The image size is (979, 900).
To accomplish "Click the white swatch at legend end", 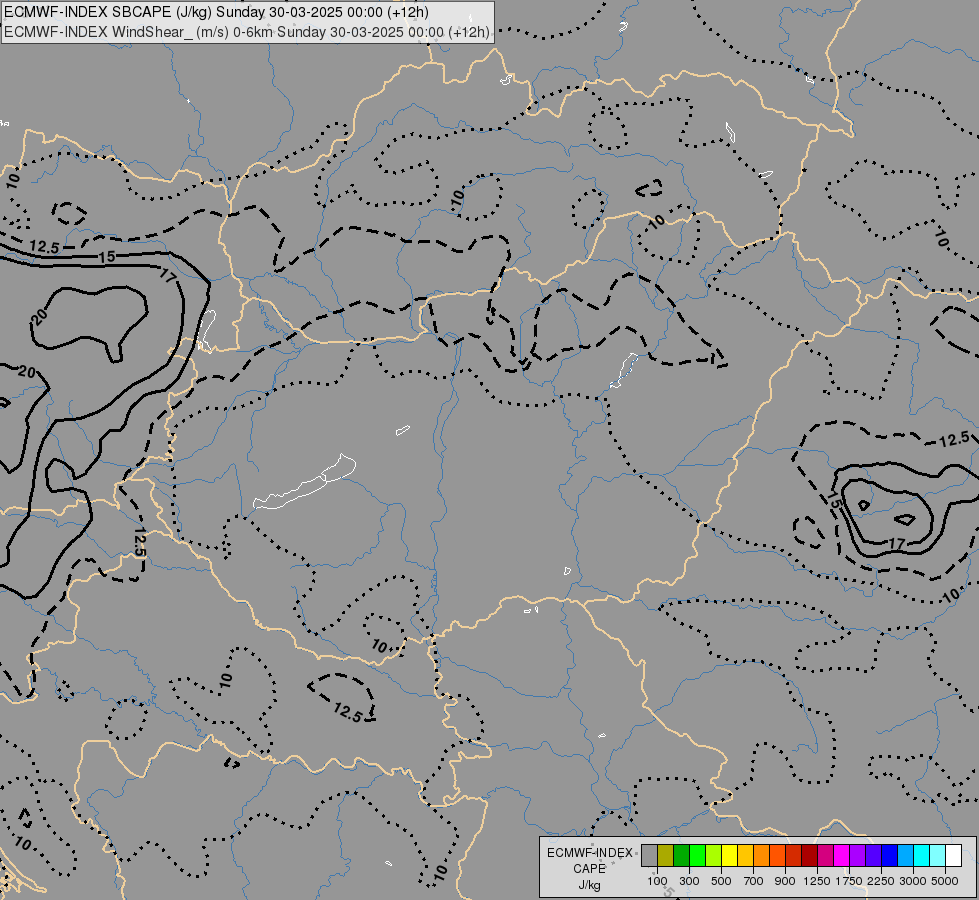I will pyautogui.click(x=953, y=856).
